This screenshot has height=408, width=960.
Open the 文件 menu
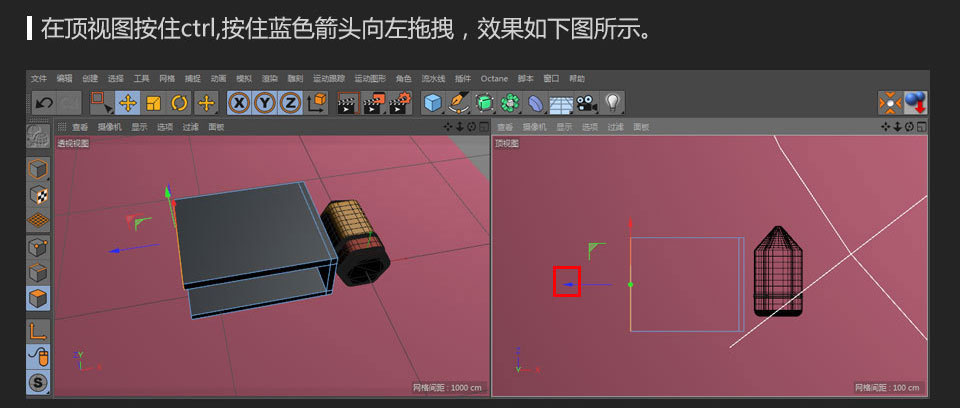(x=39, y=79)
